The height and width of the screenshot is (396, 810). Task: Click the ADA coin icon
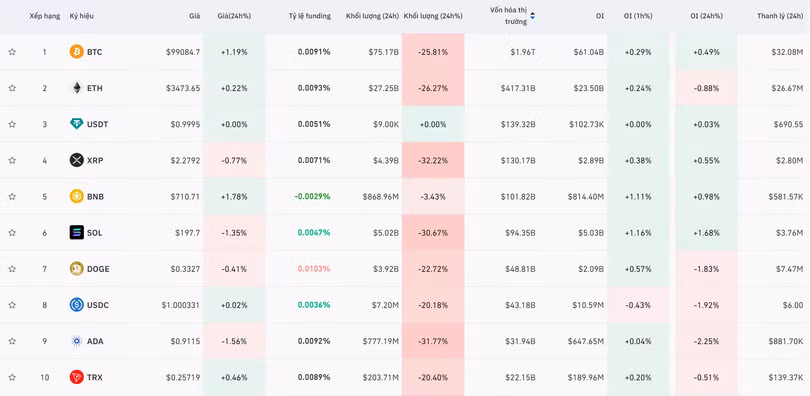(76, 341)
